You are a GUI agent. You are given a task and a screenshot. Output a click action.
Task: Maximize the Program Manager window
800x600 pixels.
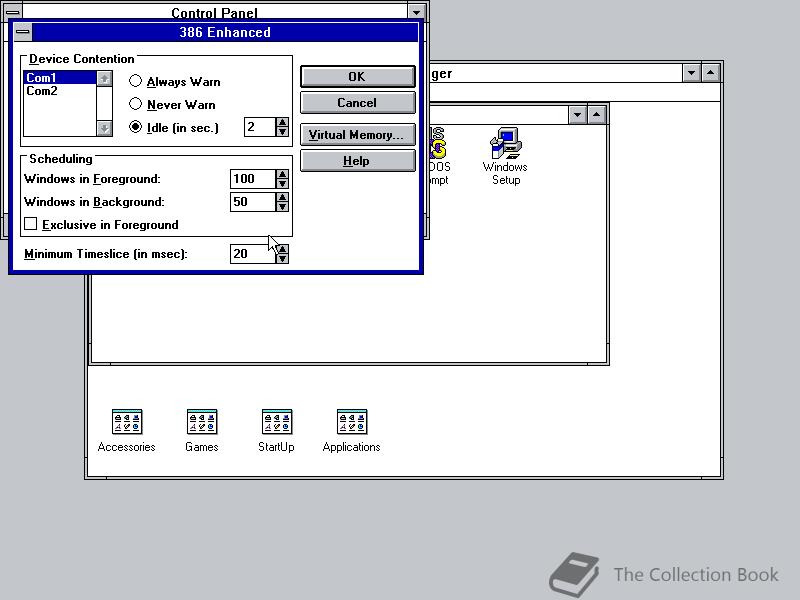(711, 73)
